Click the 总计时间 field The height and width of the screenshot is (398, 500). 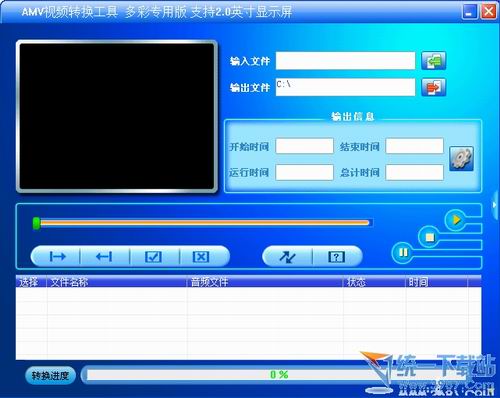pos(414,172)
